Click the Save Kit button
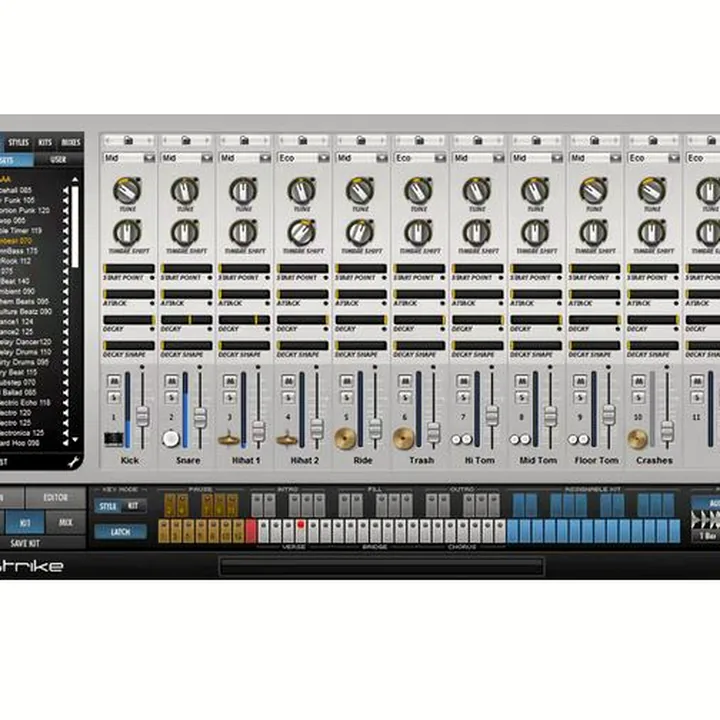 [x=25, y=543]
